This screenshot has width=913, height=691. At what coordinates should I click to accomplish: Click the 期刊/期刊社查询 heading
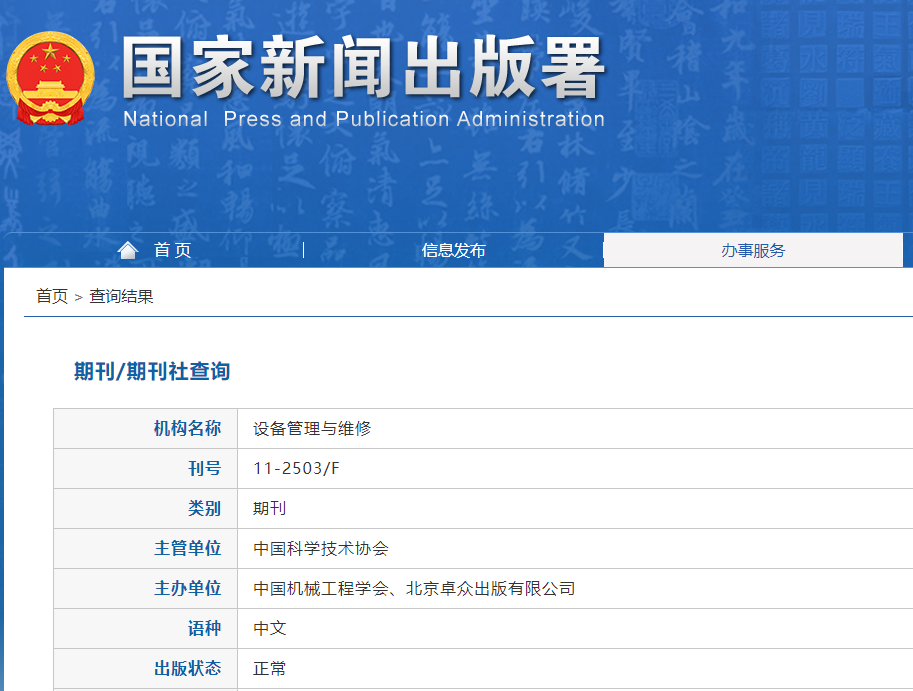tap(152, 371)
